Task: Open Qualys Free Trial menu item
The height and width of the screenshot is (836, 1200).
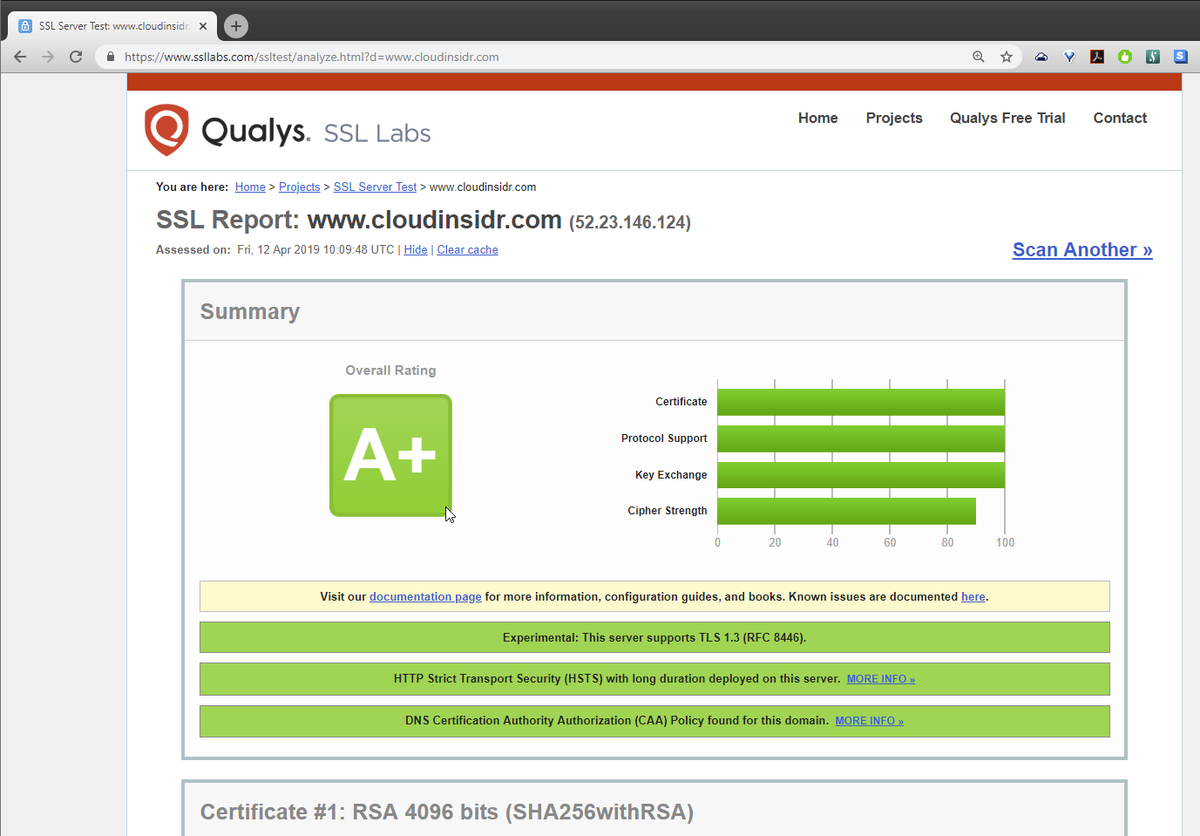Action: click(1007, 118)
